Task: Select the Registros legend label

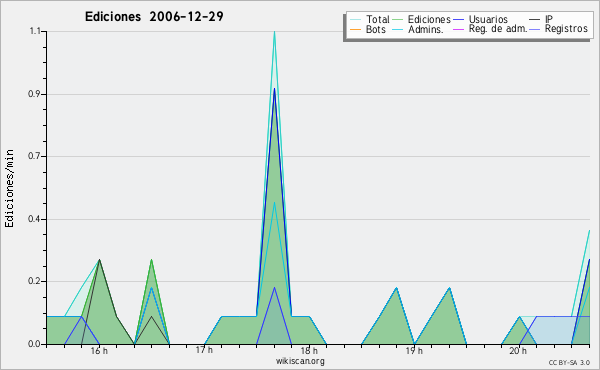Action: coord(566,29)
